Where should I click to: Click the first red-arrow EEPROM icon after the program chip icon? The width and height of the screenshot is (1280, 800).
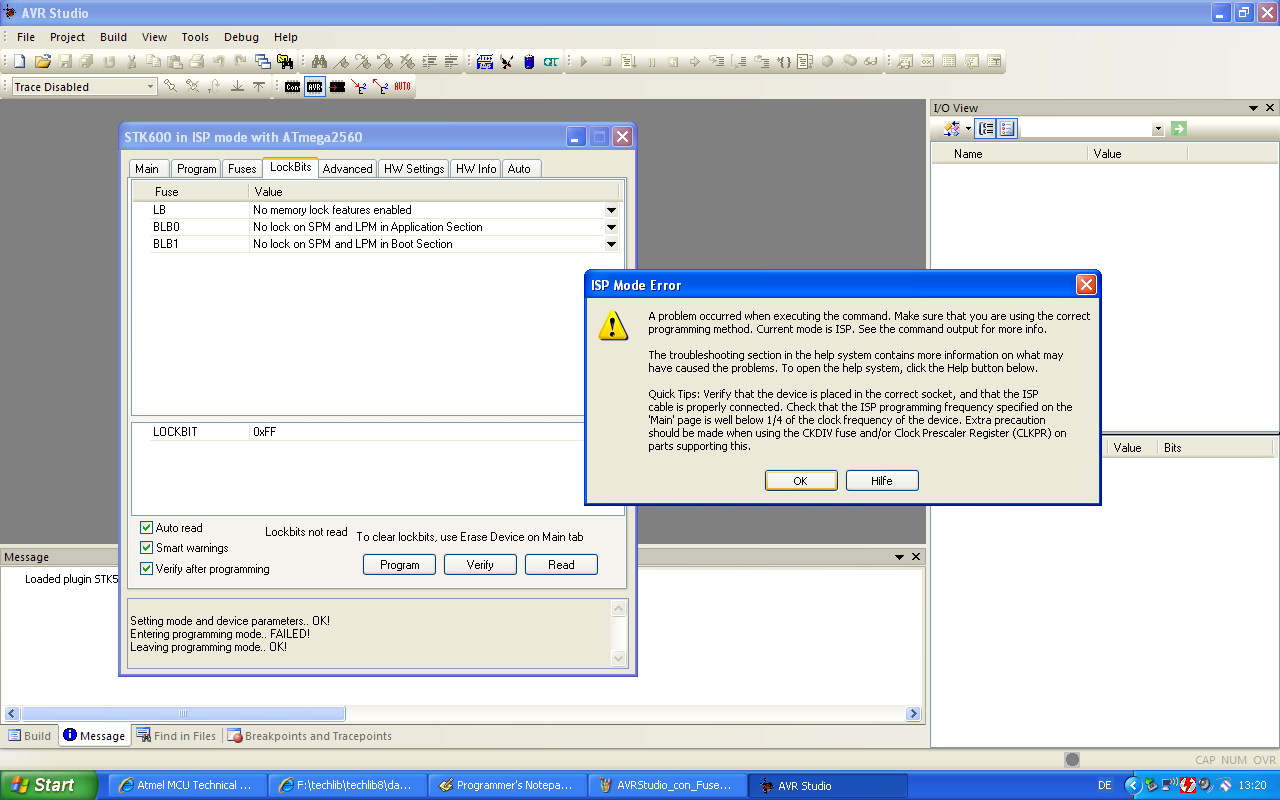click(359, 86)
